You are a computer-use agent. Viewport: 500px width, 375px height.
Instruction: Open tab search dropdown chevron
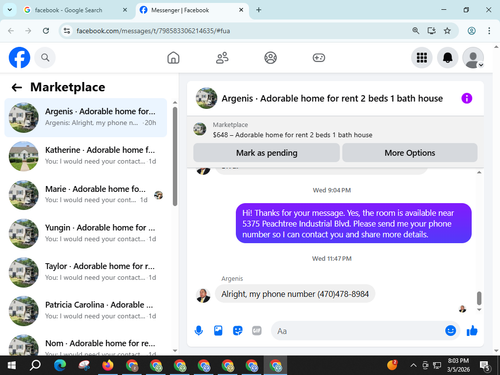tap(10, 10)
